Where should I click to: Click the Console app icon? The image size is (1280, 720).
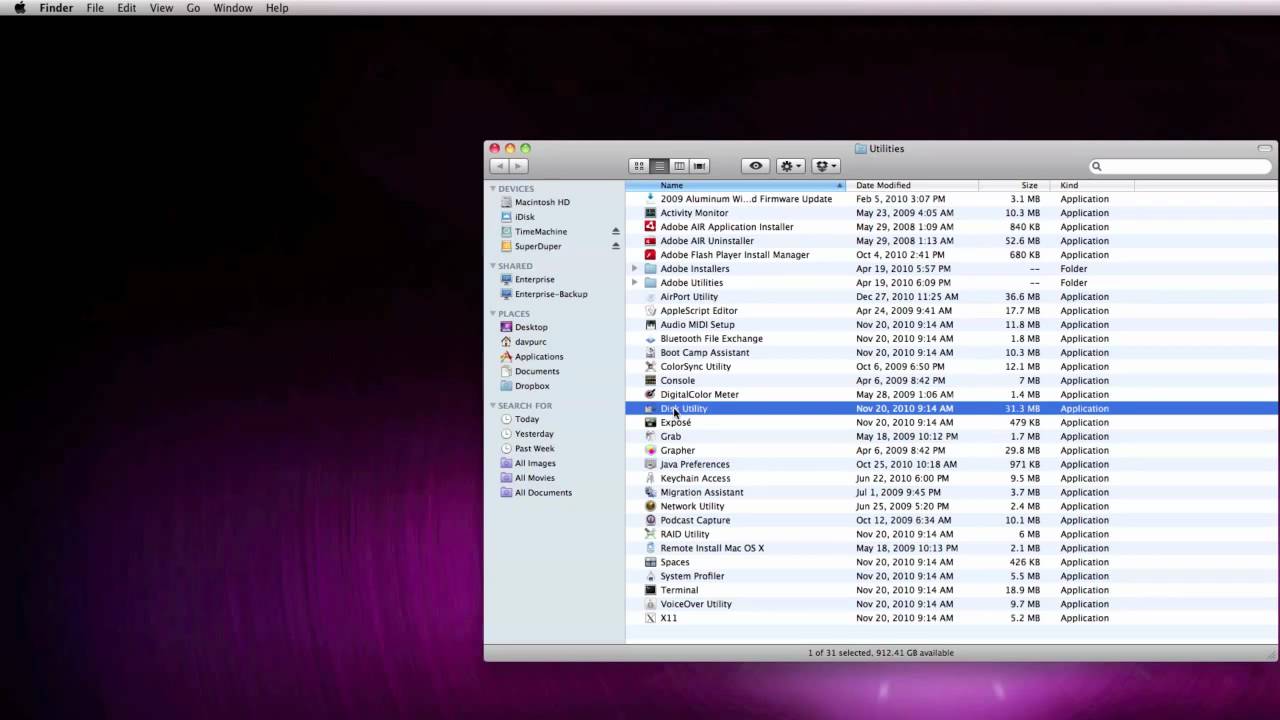click(x=651, y=381)
